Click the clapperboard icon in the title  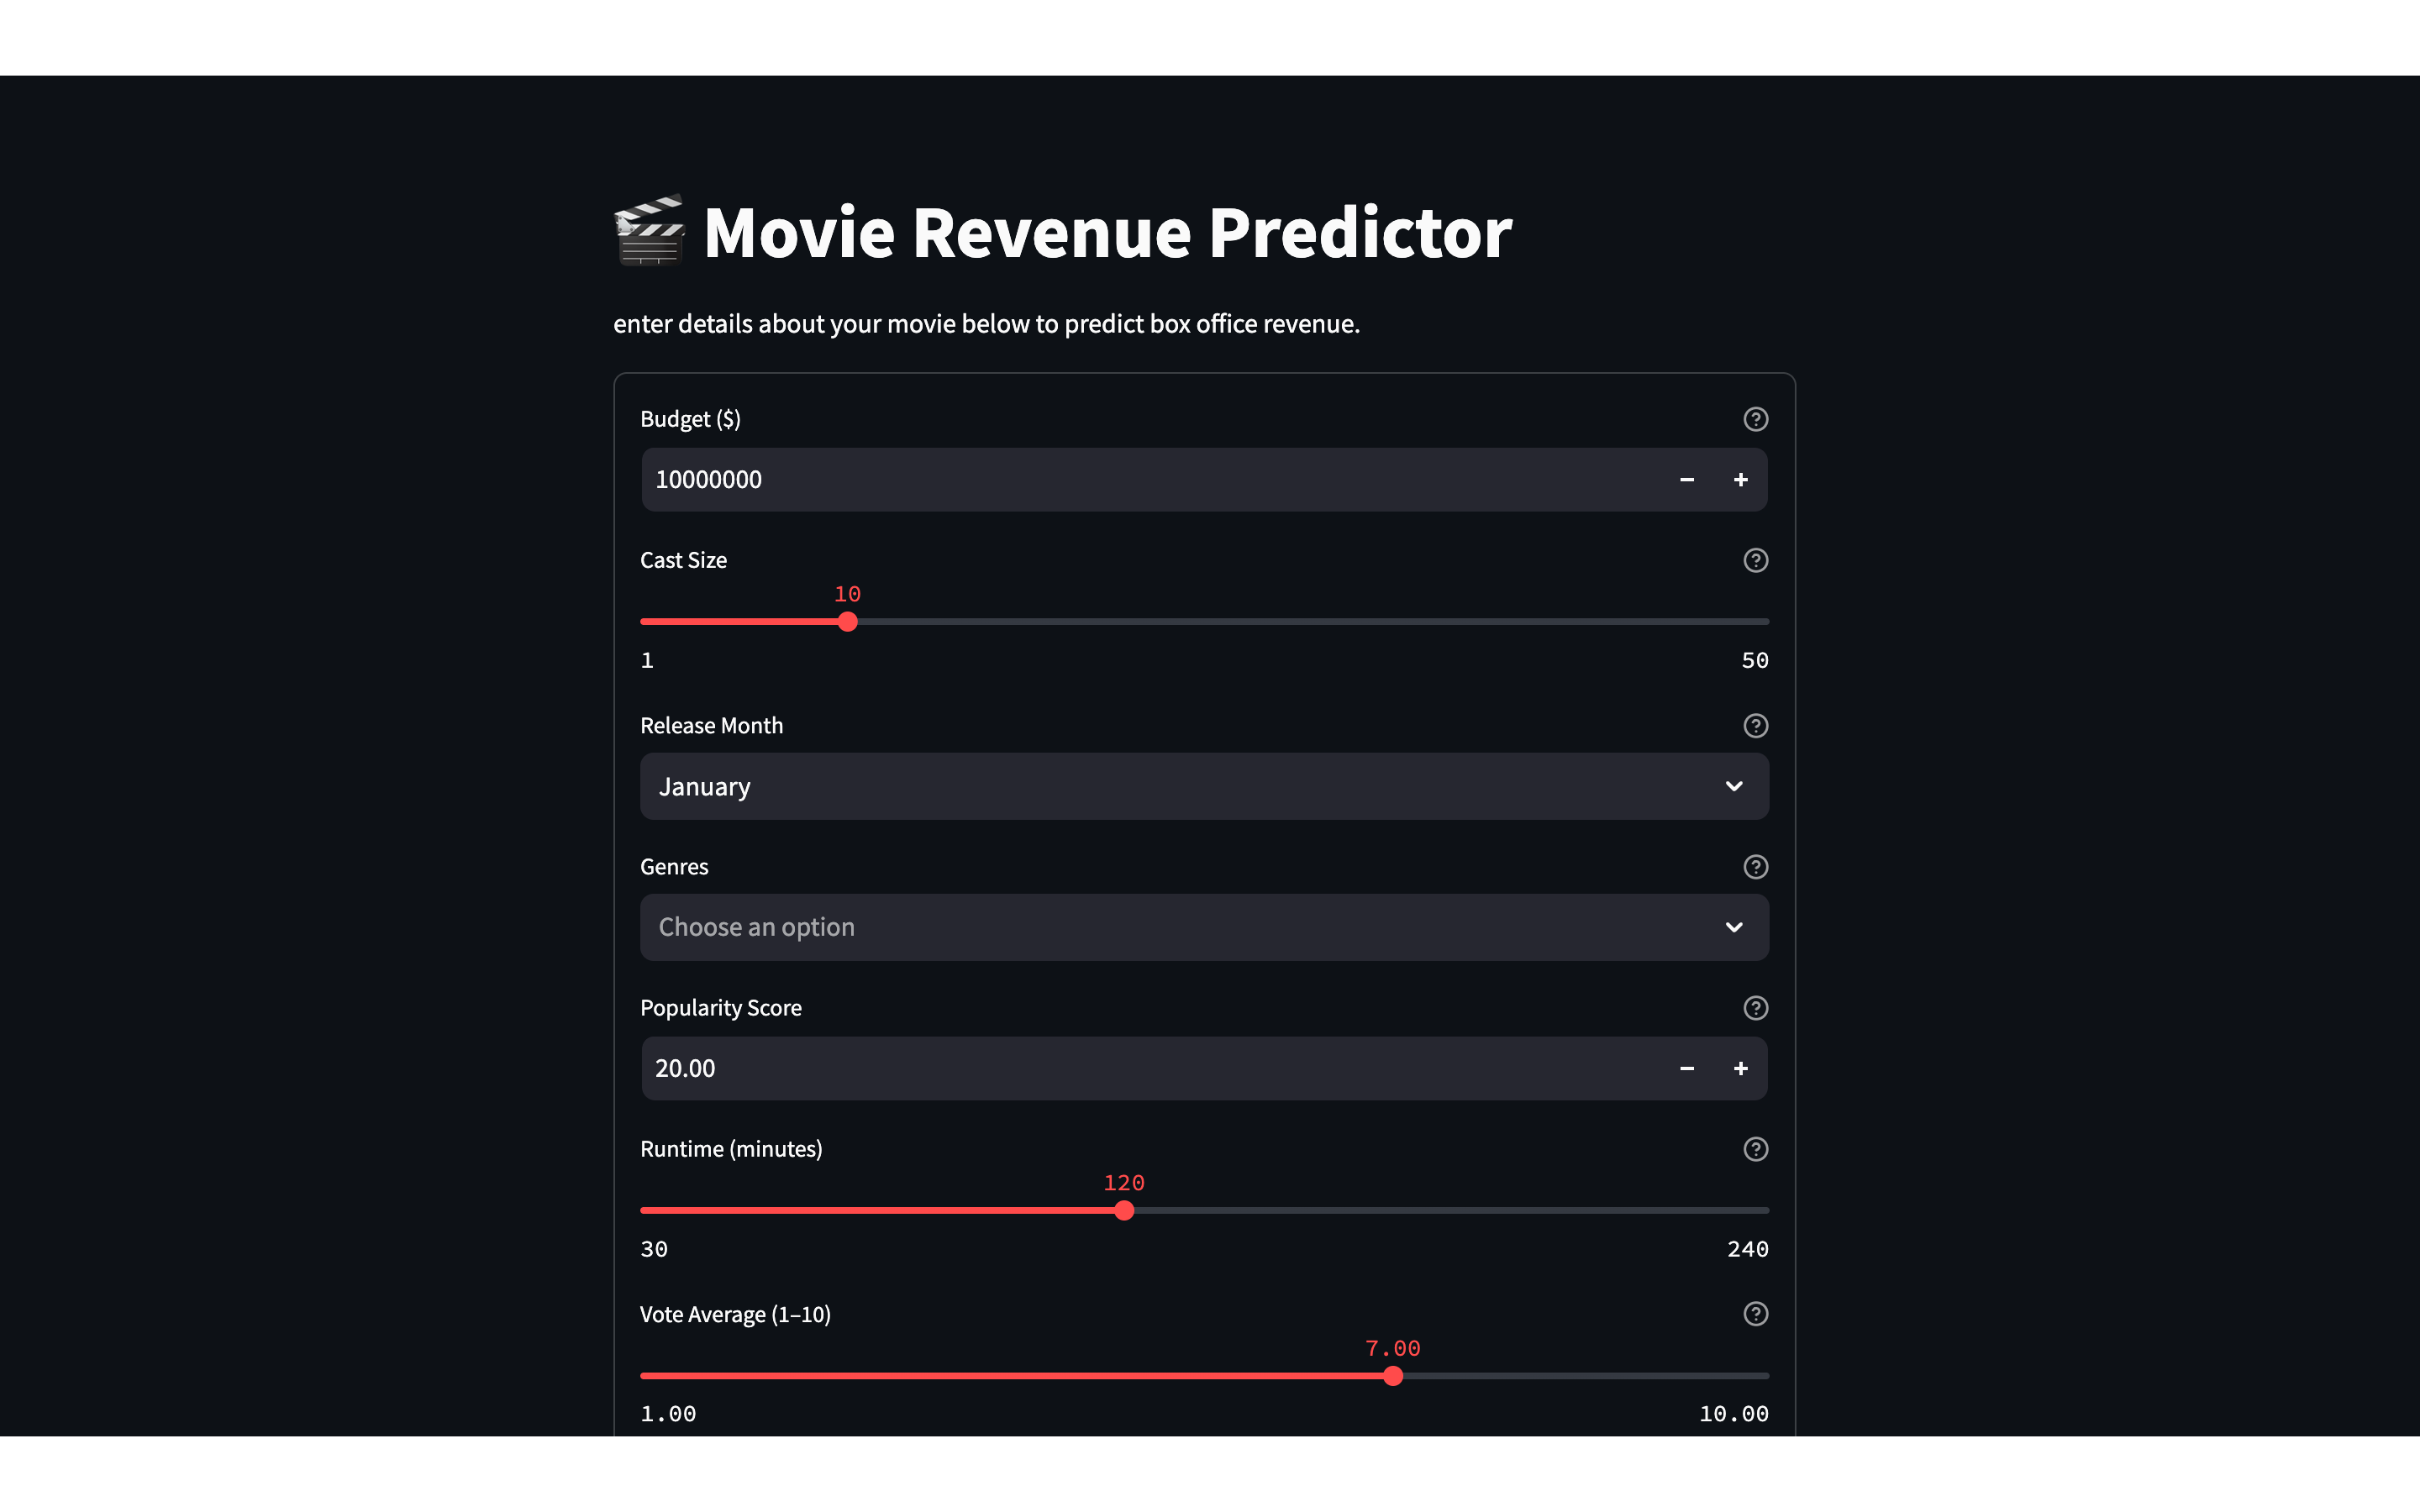650,232
